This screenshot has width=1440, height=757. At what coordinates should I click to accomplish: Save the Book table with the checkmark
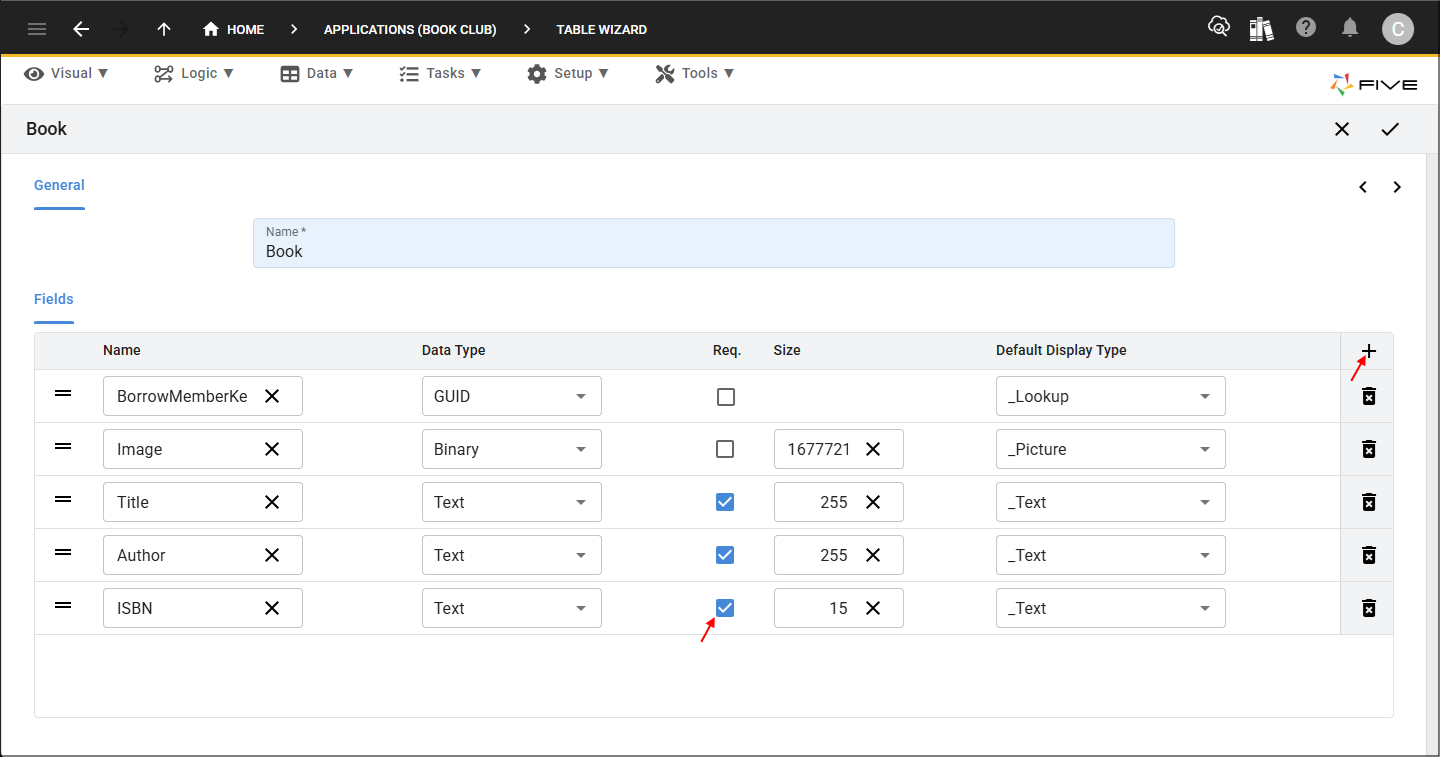pyautogui.click(x=1390, y=129)
